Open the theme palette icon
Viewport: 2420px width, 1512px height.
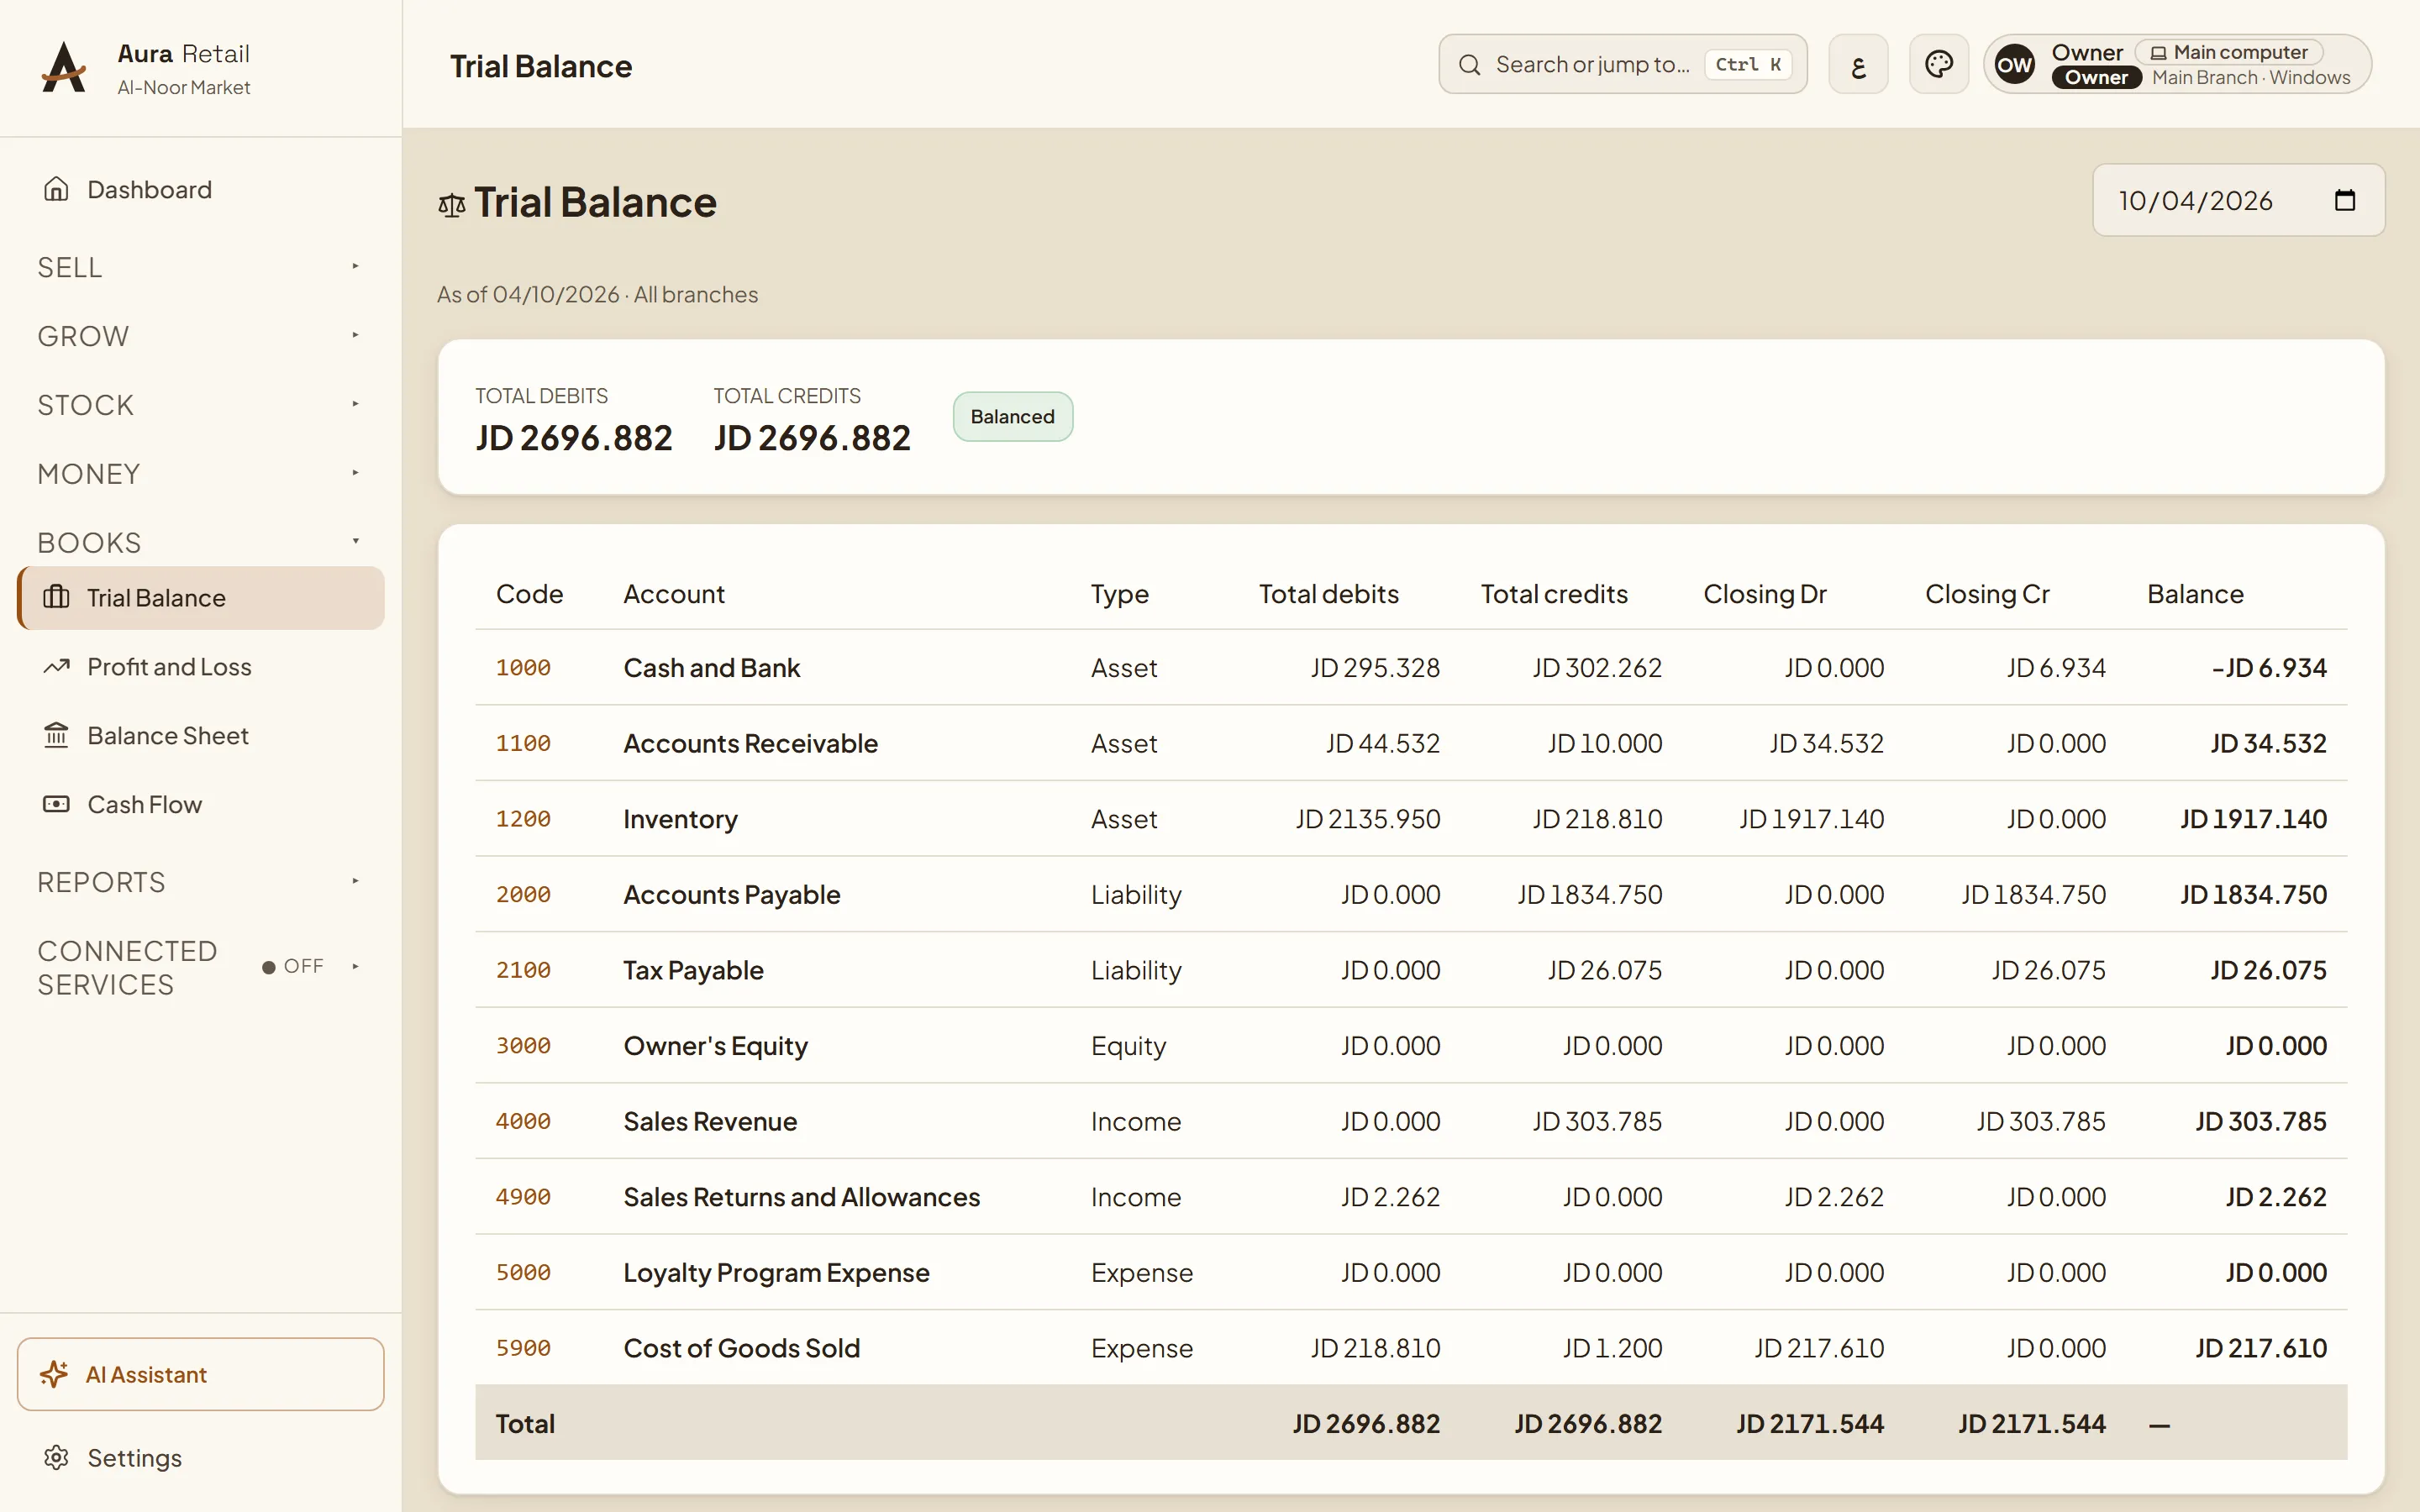coord(1938,65)
